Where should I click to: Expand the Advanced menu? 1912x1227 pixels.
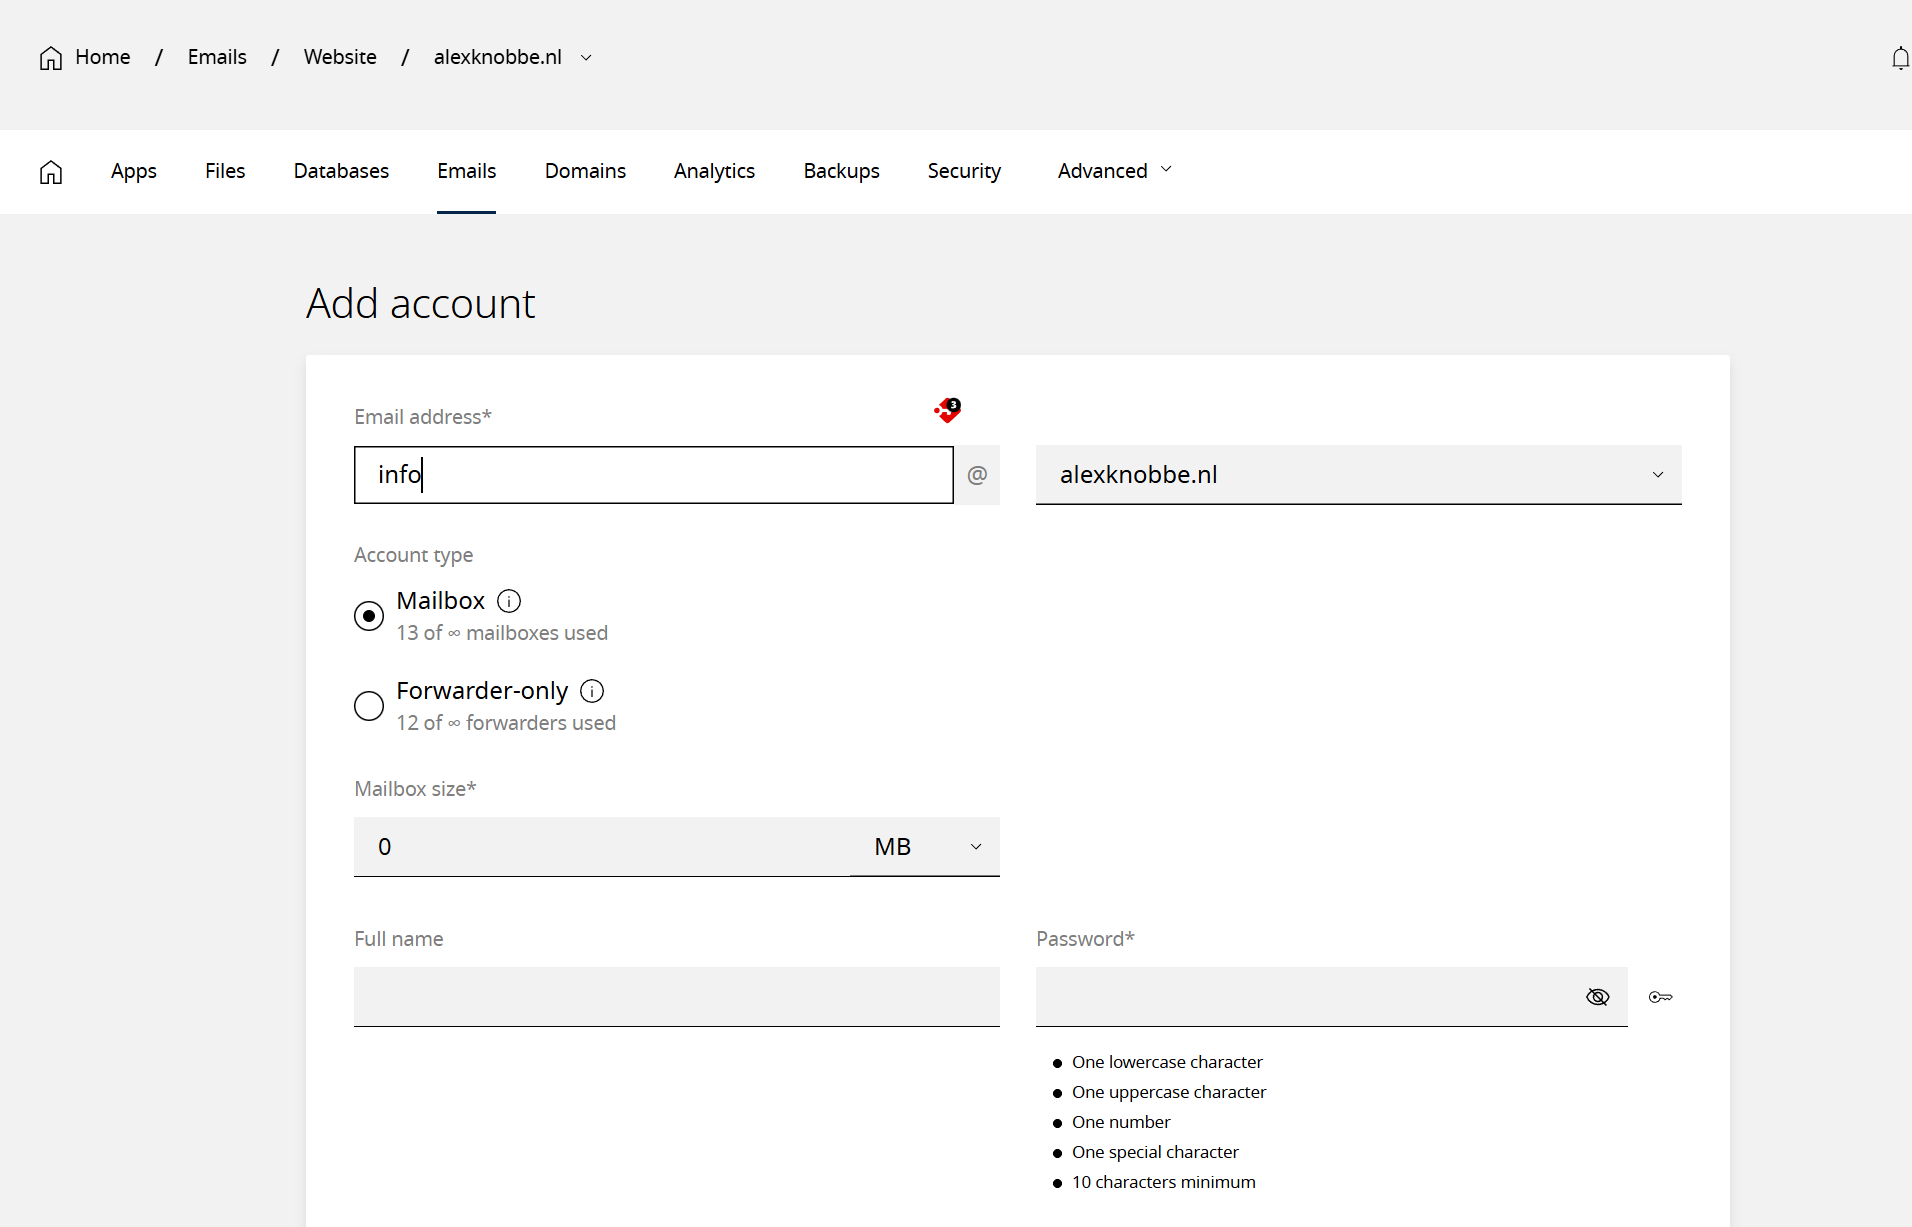[1114, 171]
